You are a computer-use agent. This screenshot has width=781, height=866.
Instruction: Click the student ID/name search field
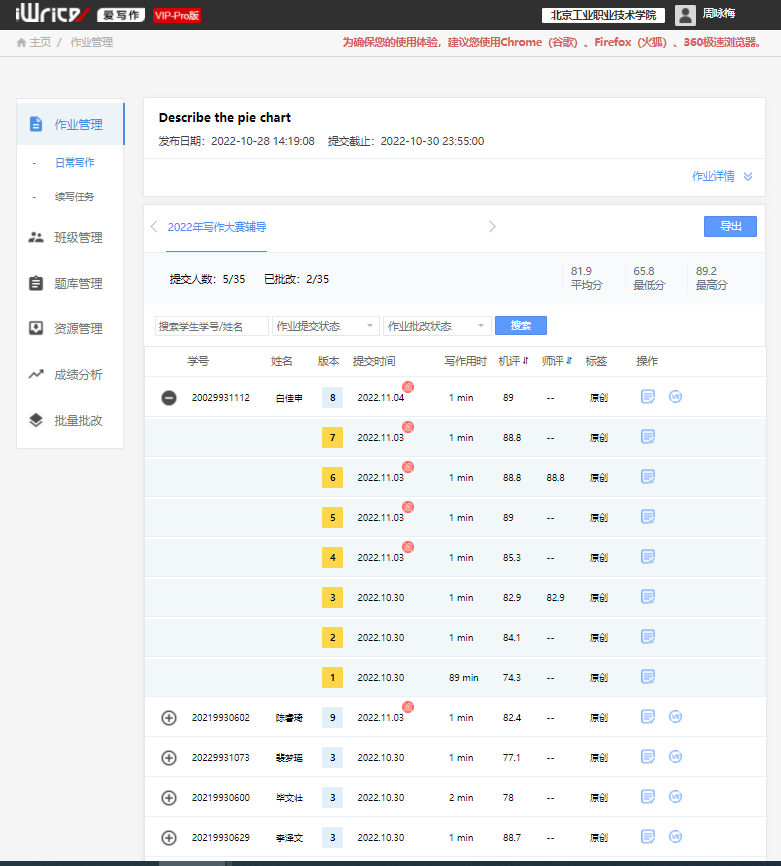[212, 326]
